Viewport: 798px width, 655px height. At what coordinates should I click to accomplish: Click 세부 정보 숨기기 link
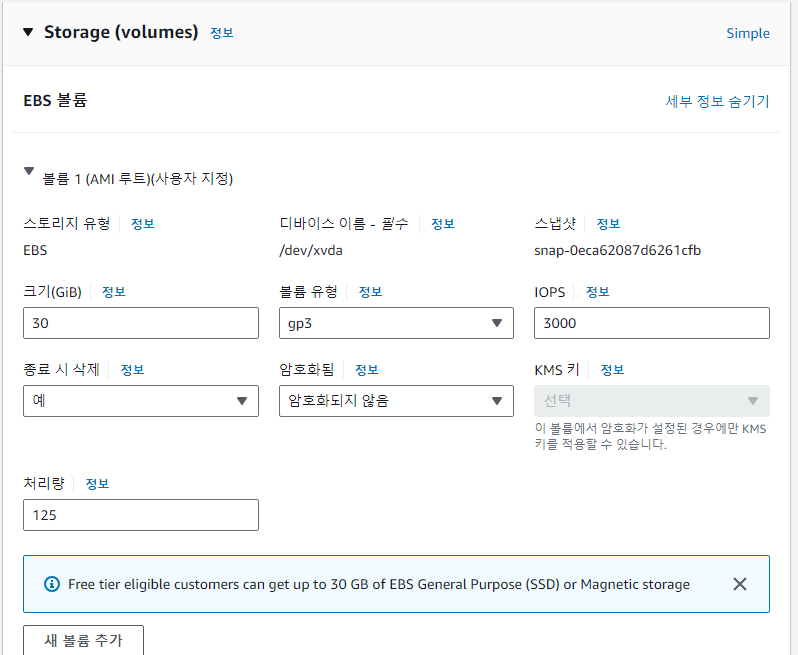pos(717,101)
